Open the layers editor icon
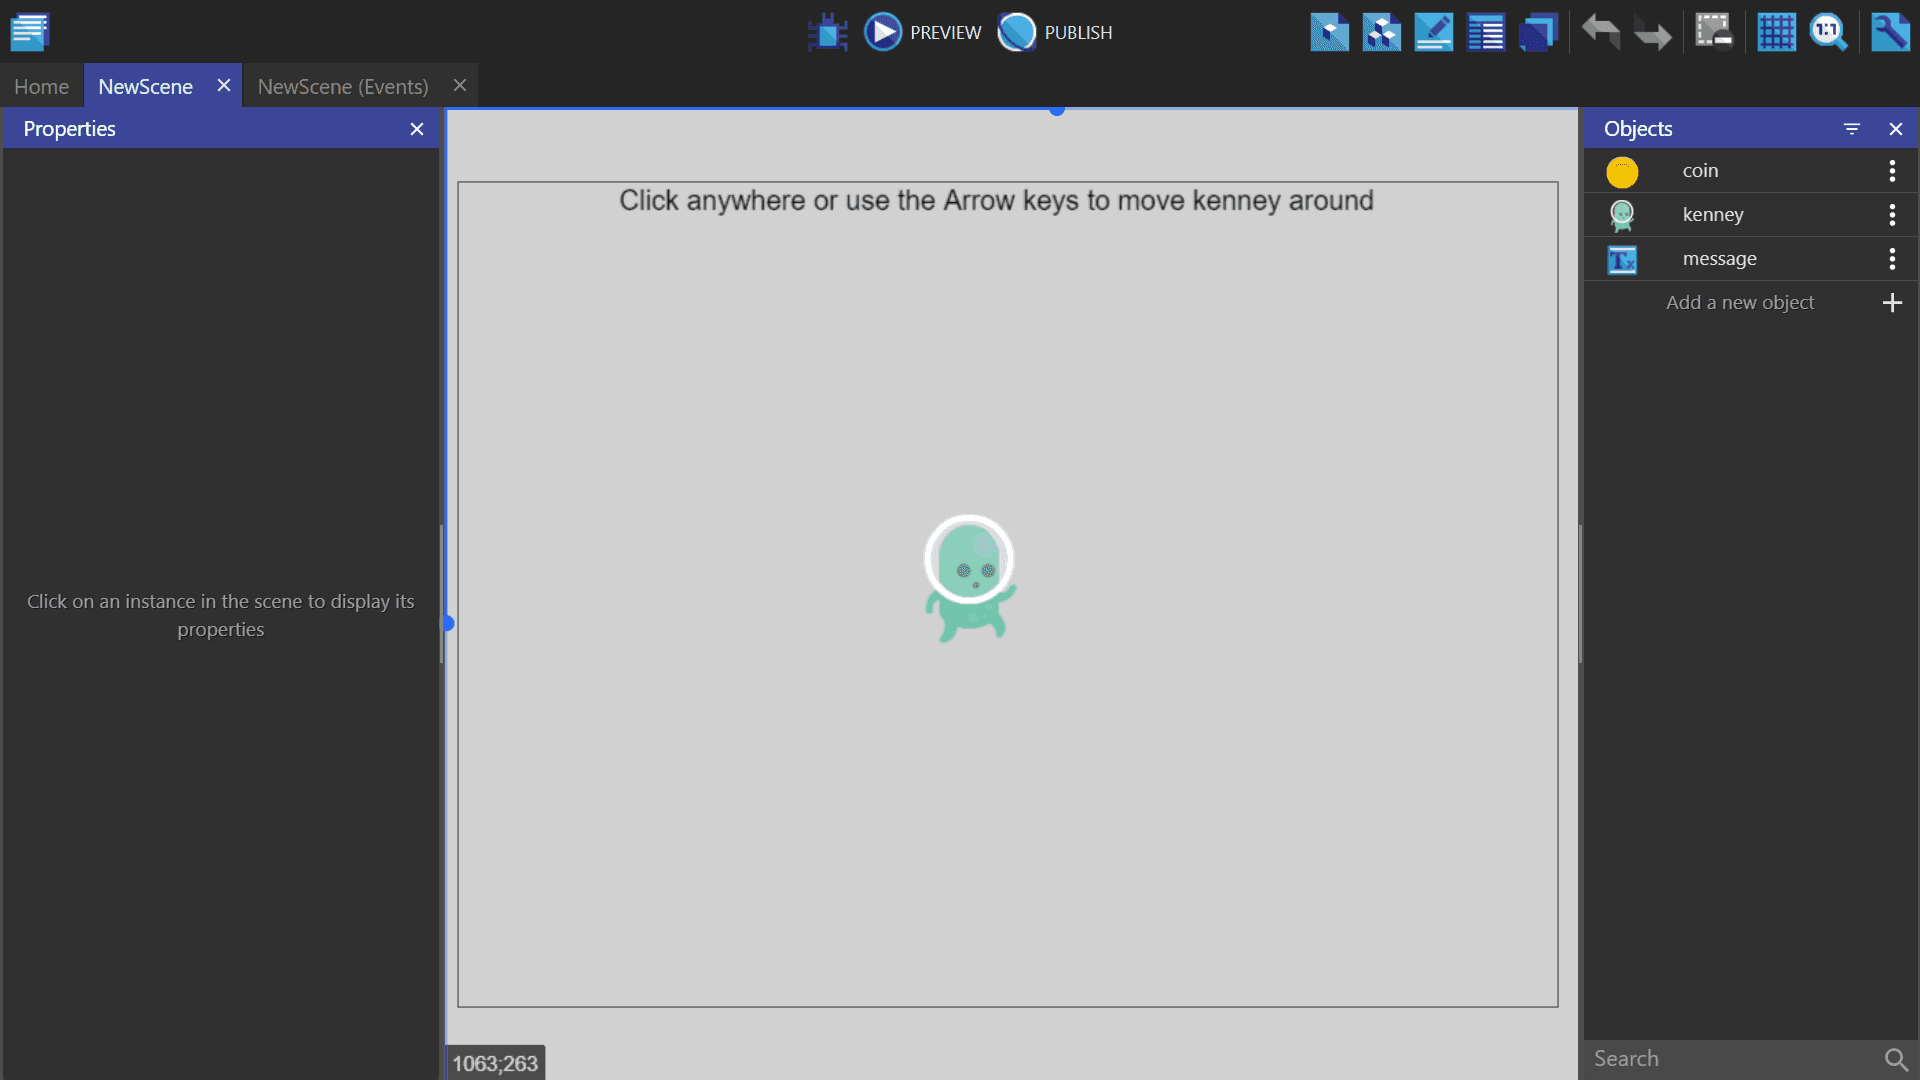 (x=1537, y=32)
